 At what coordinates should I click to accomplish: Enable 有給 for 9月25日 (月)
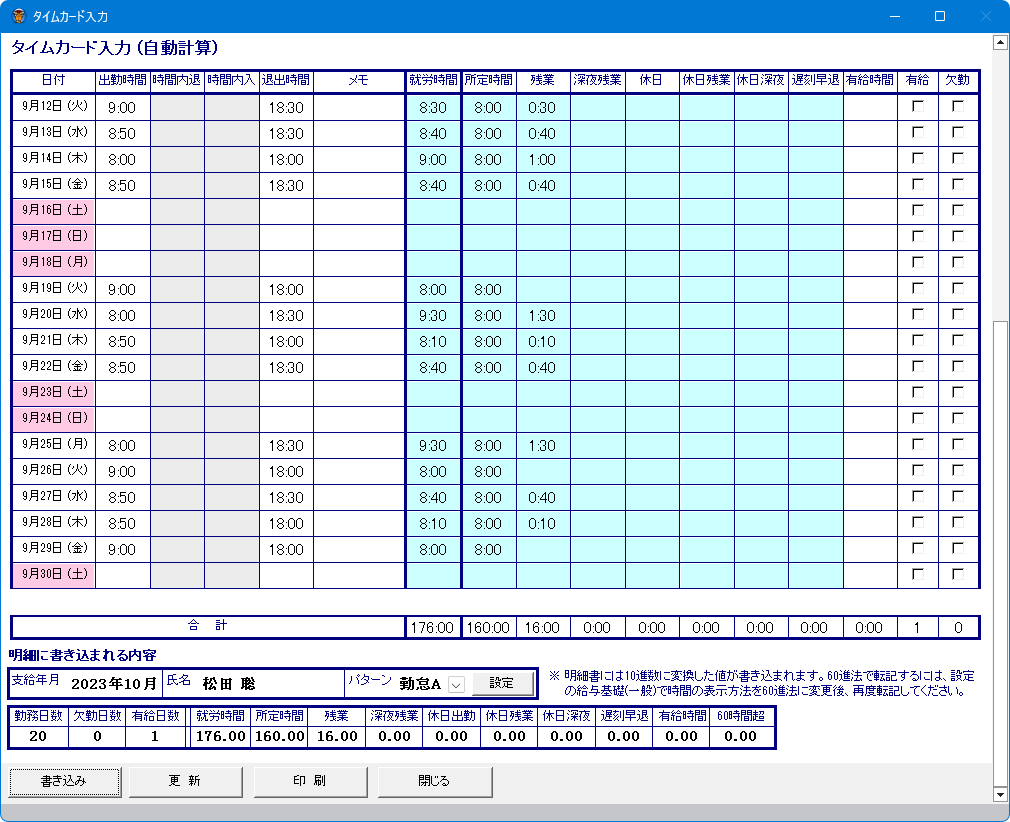(x=918, y=444)
